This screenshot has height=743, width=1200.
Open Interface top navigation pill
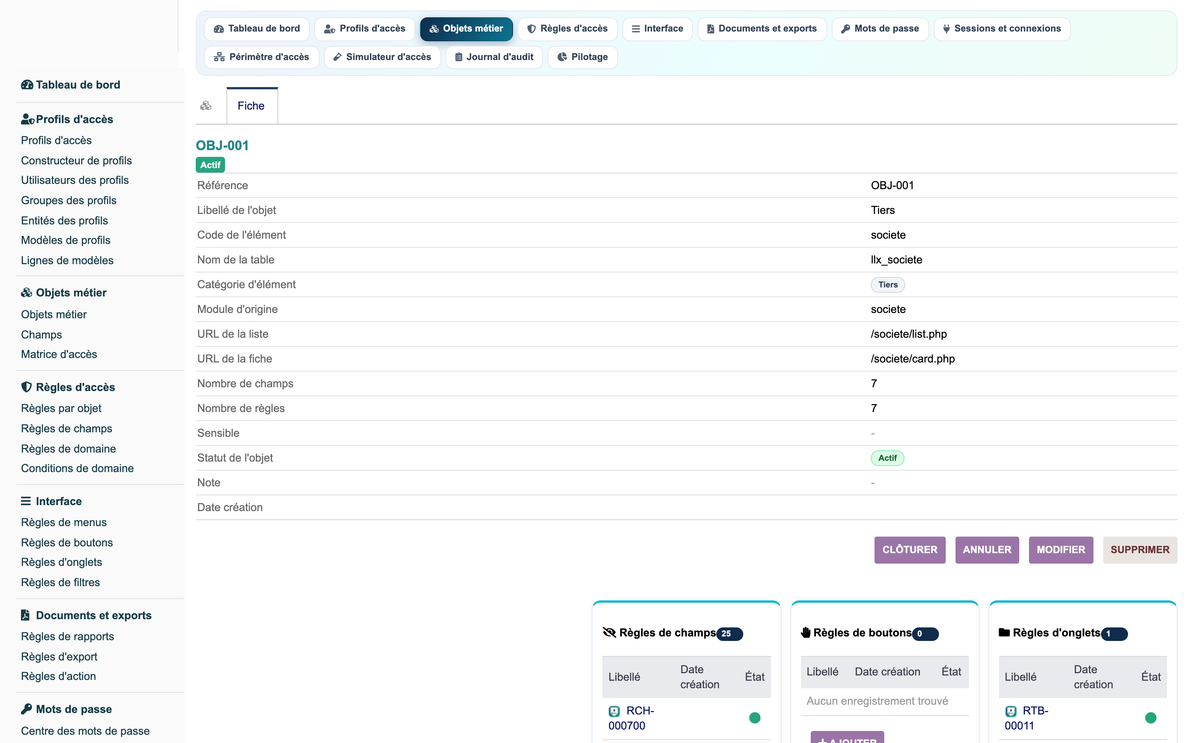click(657, 29)
